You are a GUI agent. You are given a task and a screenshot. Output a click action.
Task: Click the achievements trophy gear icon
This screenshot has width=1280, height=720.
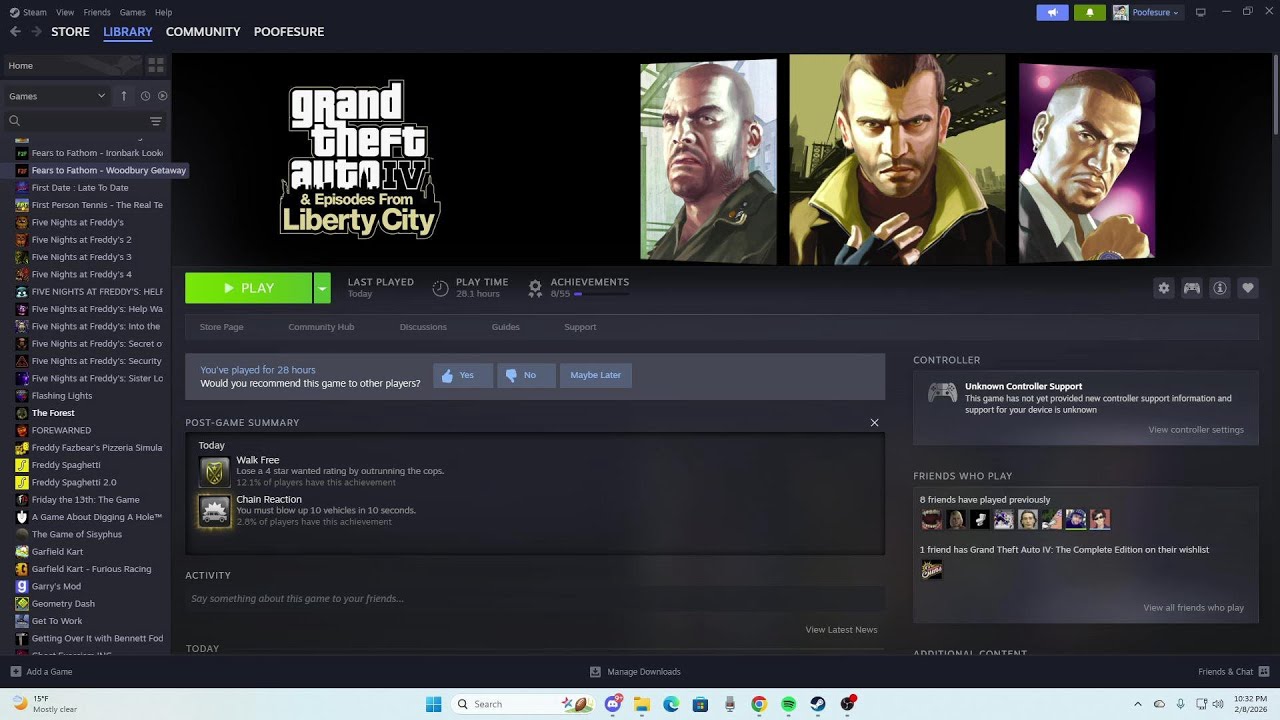[x=535, y=288]
